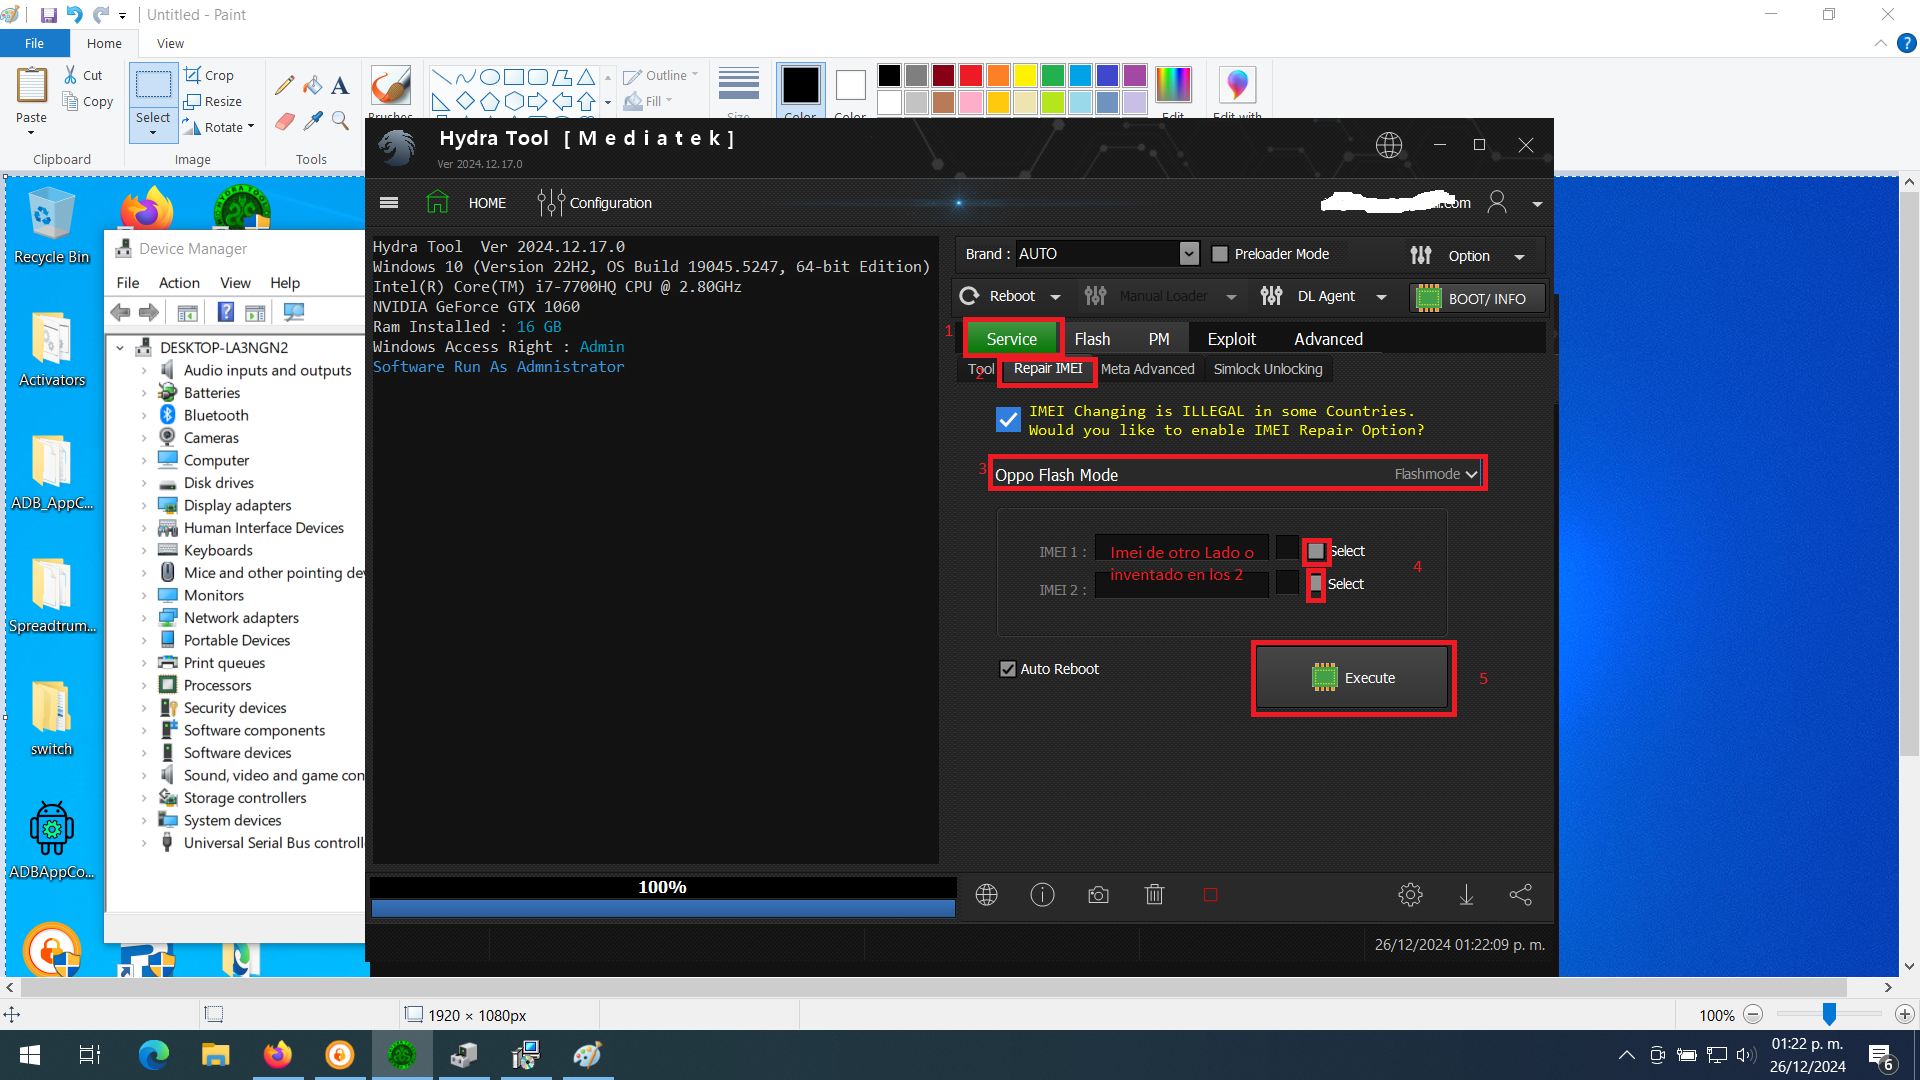Click the Undo arrow in Paint's title bar
Screen dimensions: 1920x1080
click(x=75, y=15)
